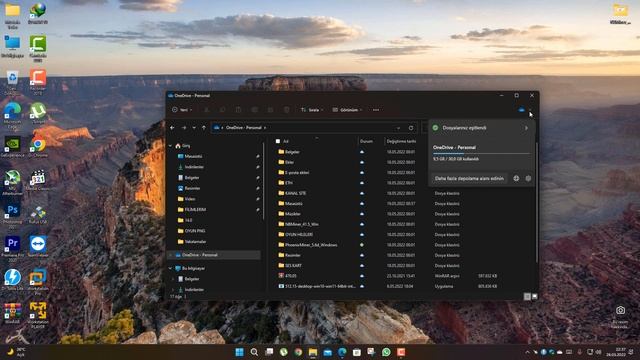Go up one folder level
This screenshot has height=360, width=640.
tap(204, 128)
